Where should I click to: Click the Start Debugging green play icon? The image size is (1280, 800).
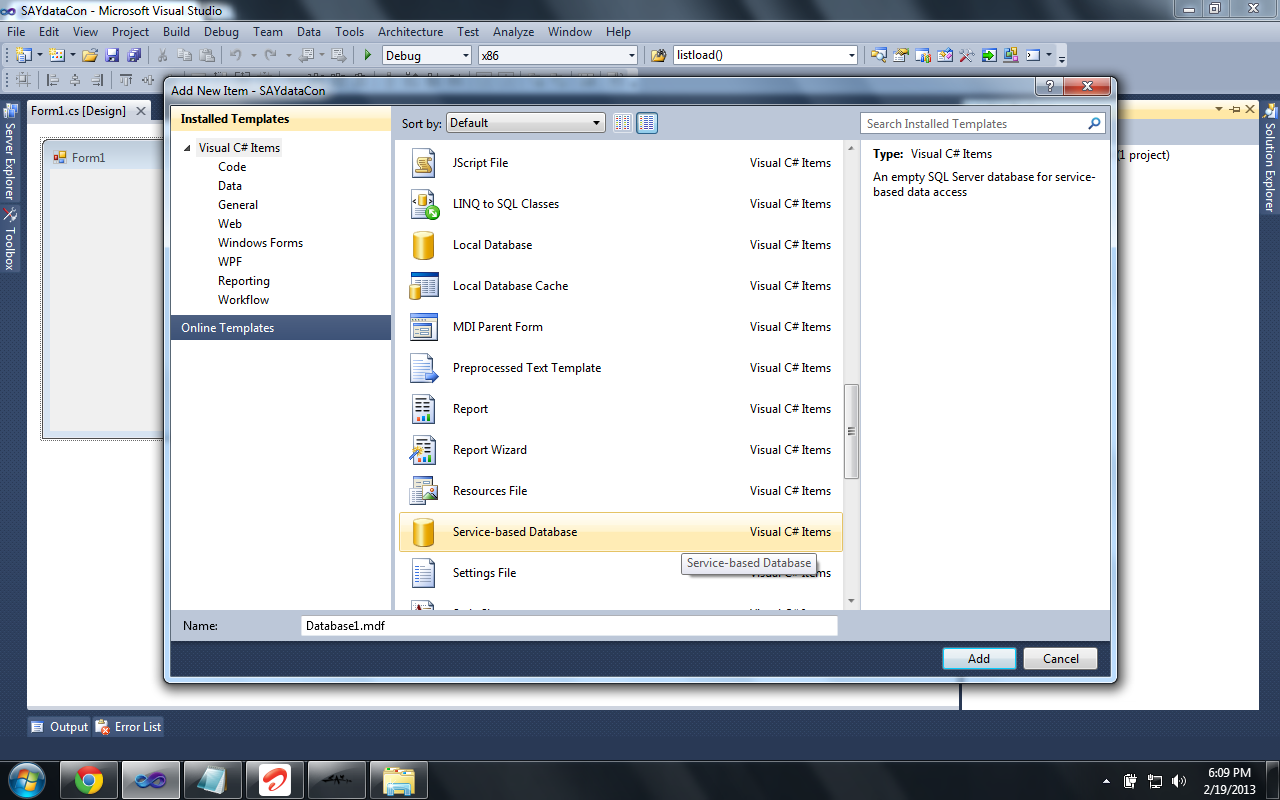point(368,56)
